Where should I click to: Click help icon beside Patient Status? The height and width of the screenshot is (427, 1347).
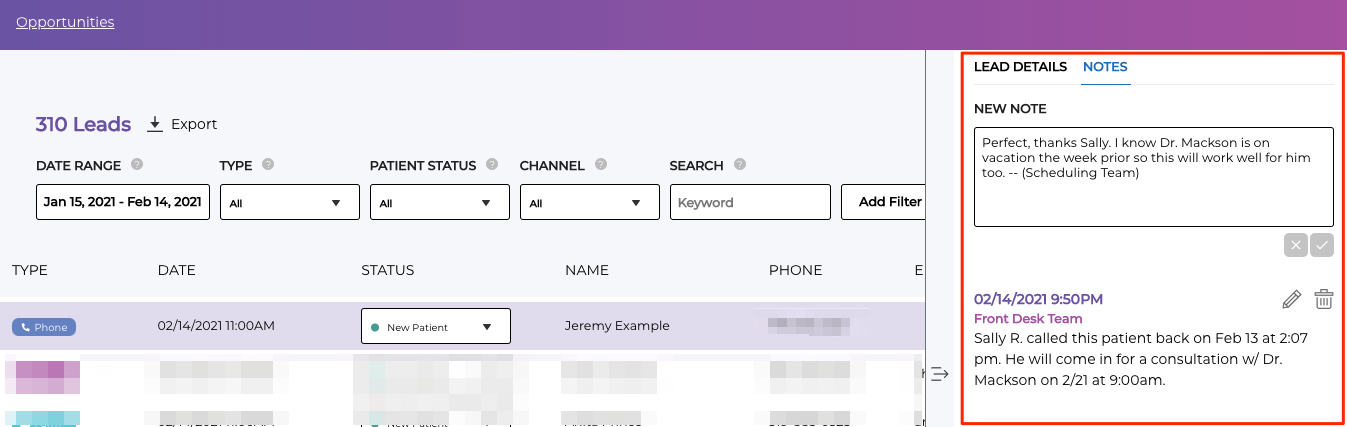[493, 165]
